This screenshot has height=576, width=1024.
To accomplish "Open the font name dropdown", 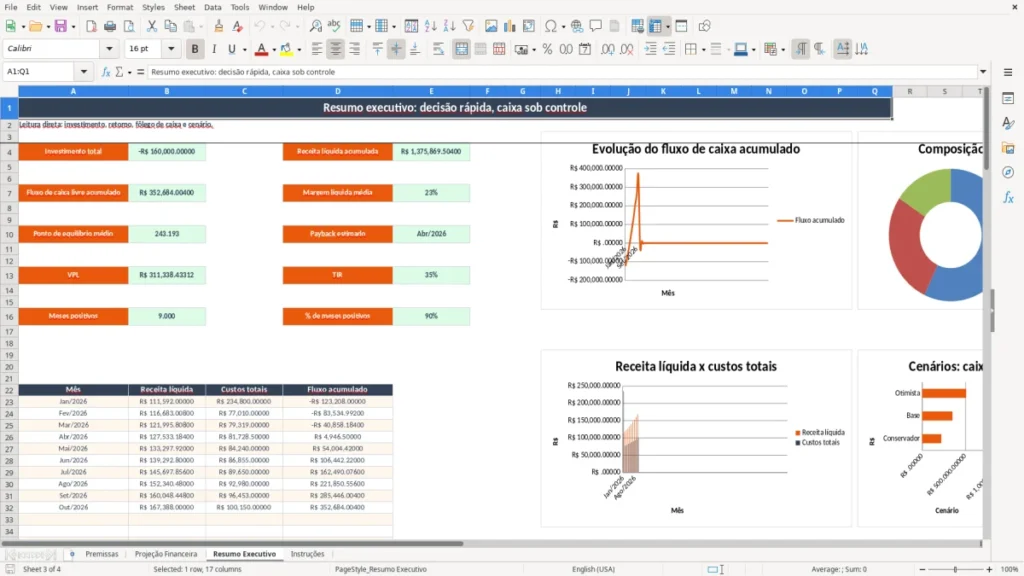I will 109,48.
